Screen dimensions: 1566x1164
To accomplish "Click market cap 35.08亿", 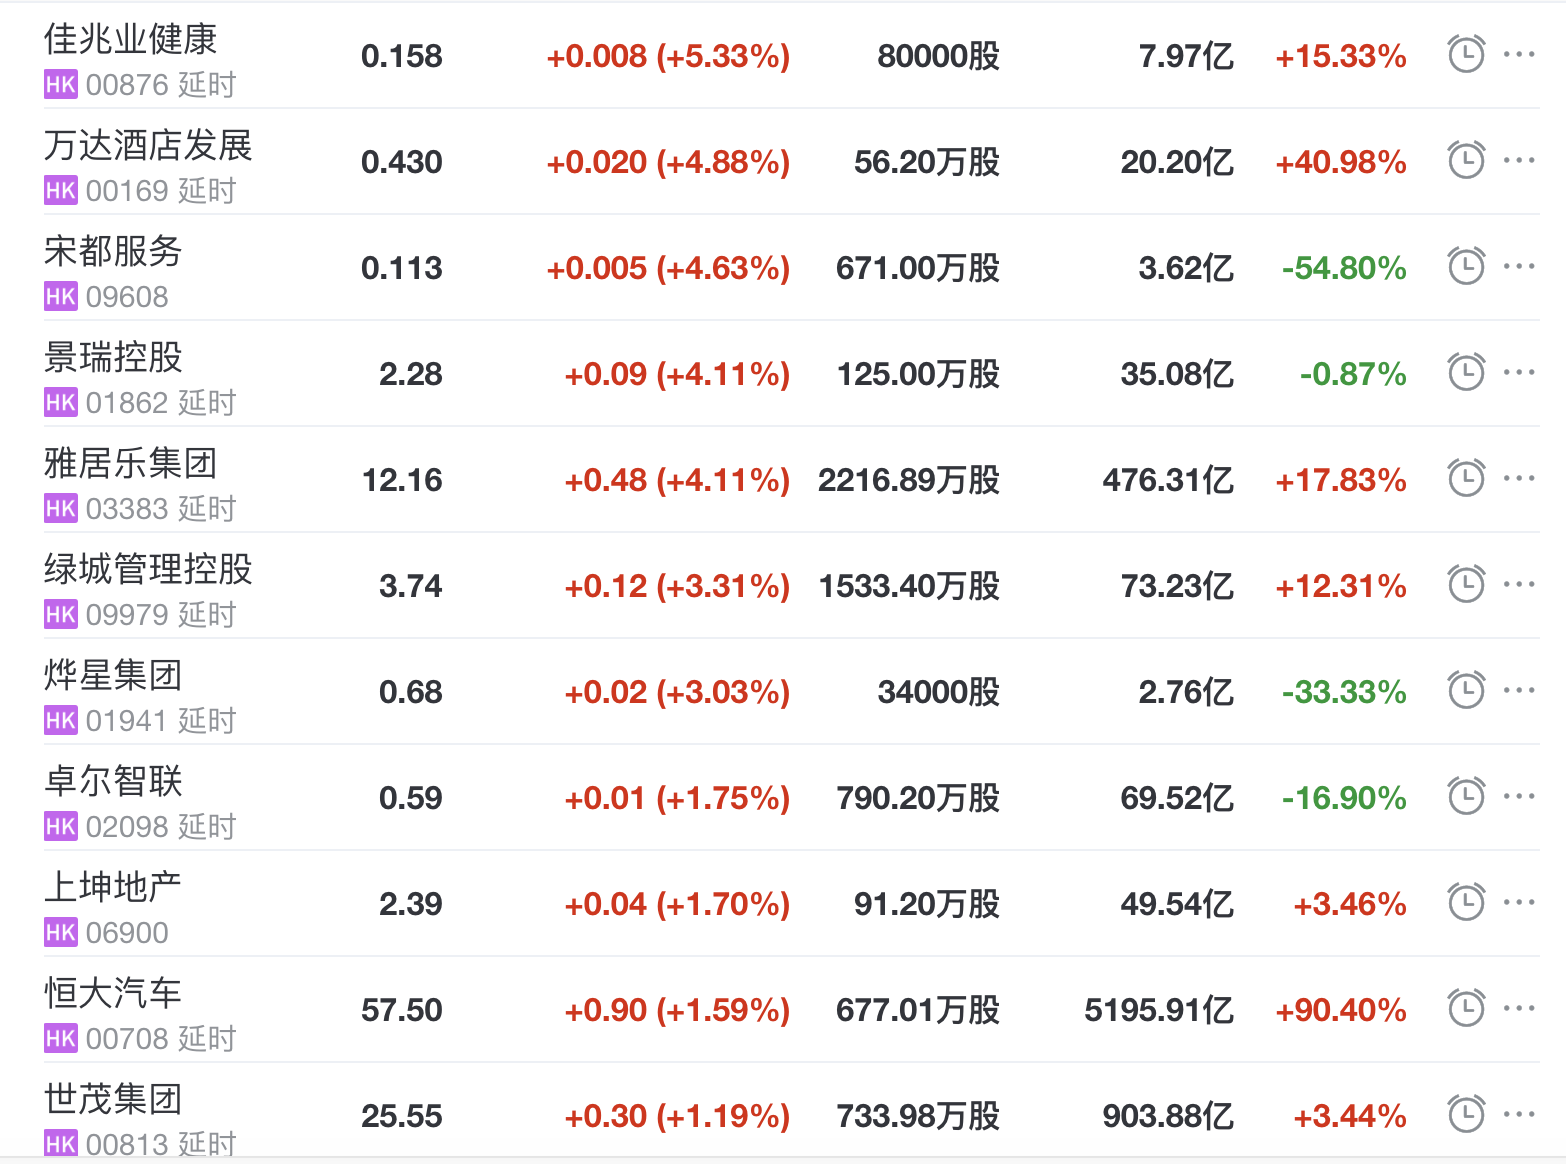I will 1177,374.
